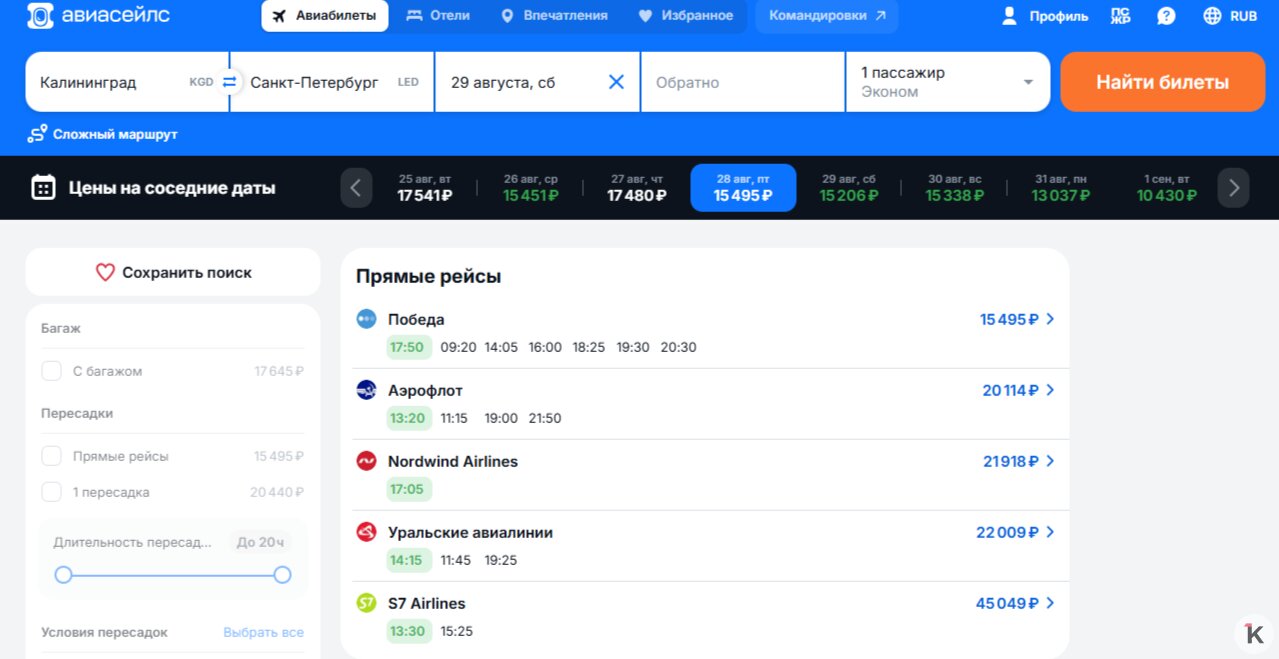Click the Aviasales logo

(x=98, y=16)
